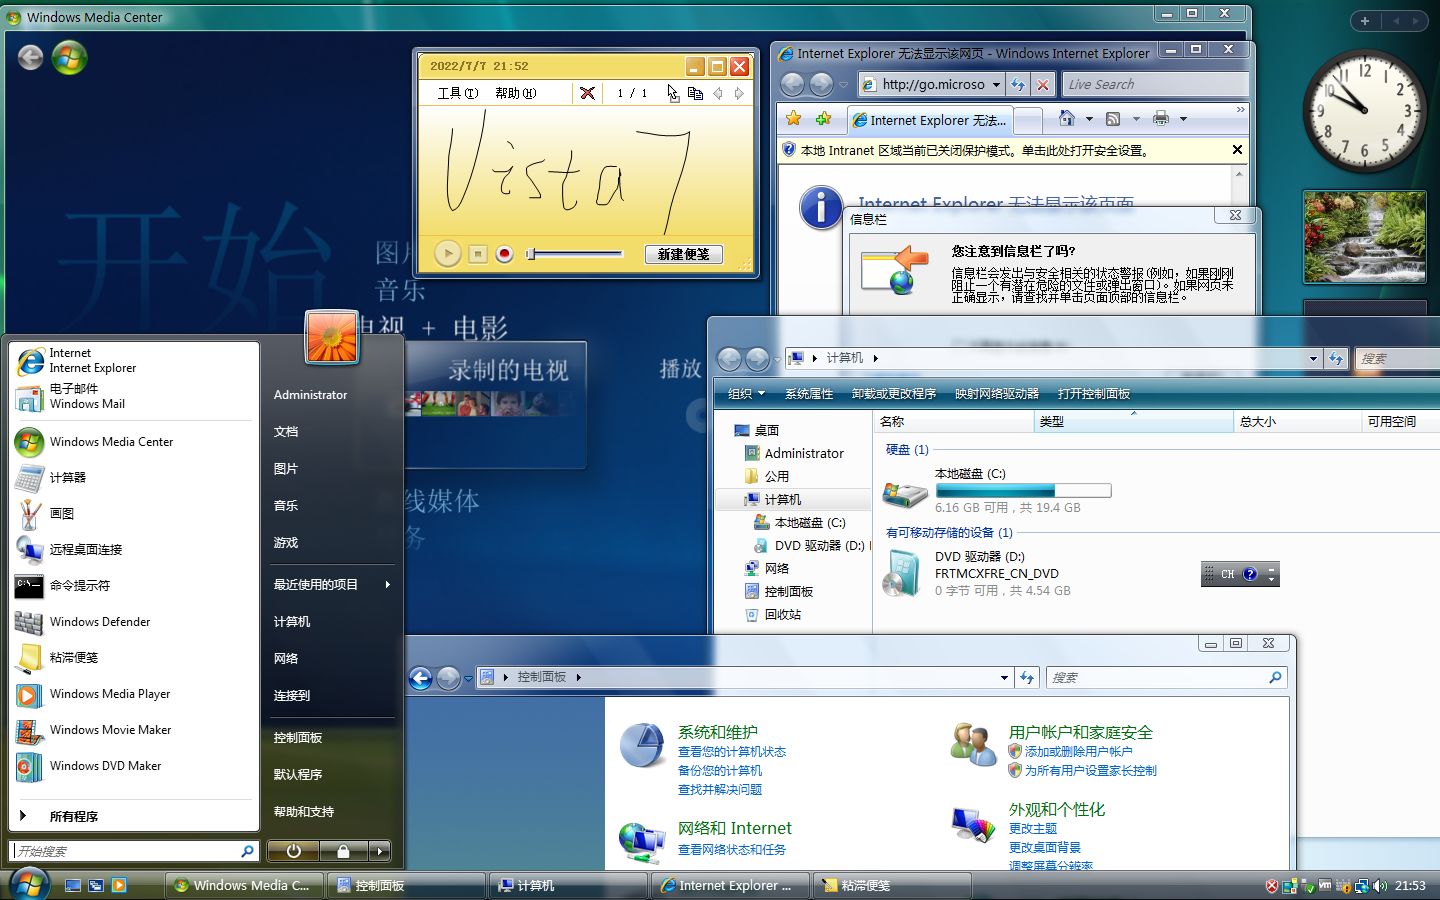Viewport: 1440px width, 900px height.
Task: Click 用户帐户和家庭安全 link
Action: point(1081,732)
